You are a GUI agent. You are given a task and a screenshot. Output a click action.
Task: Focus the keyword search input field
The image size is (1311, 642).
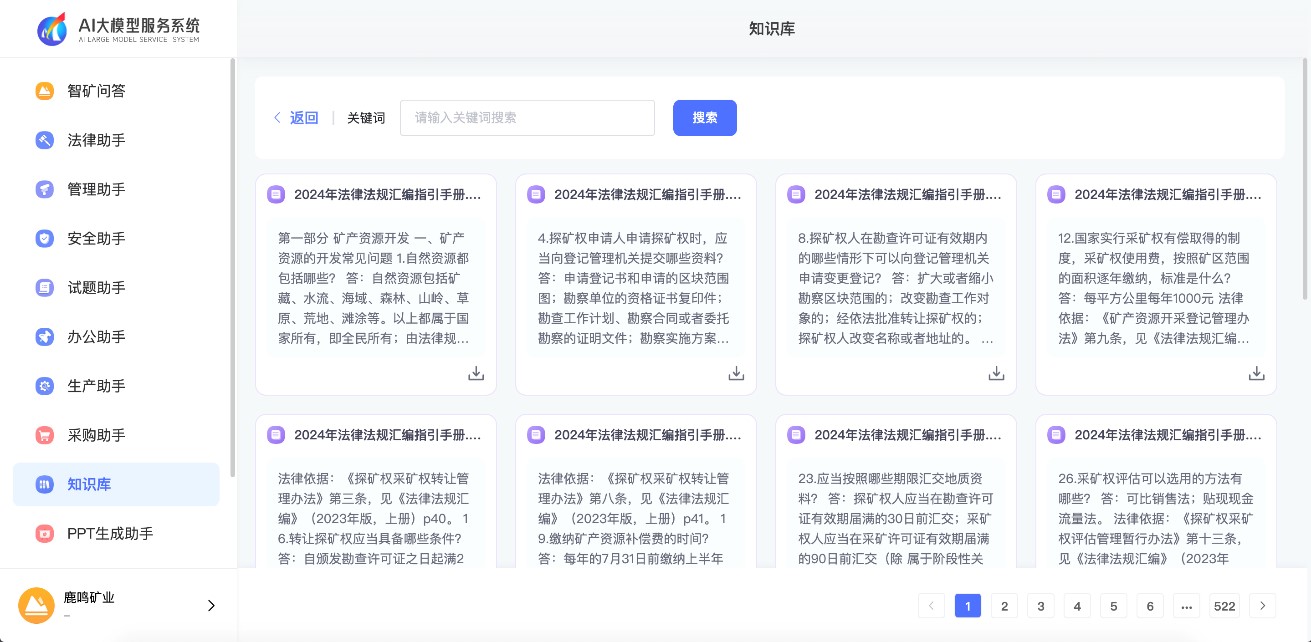click(x=527, y=118)
